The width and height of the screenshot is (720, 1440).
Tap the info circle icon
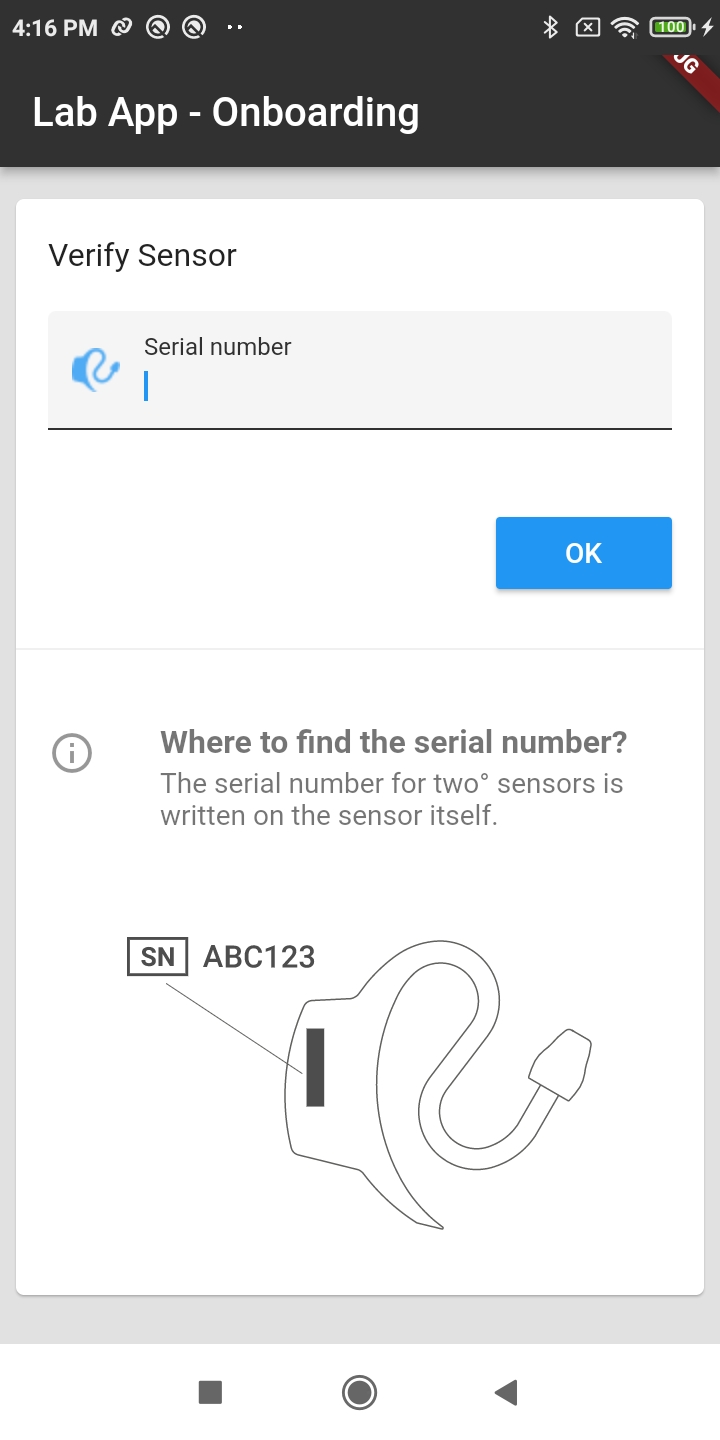[x=72, y=754]
